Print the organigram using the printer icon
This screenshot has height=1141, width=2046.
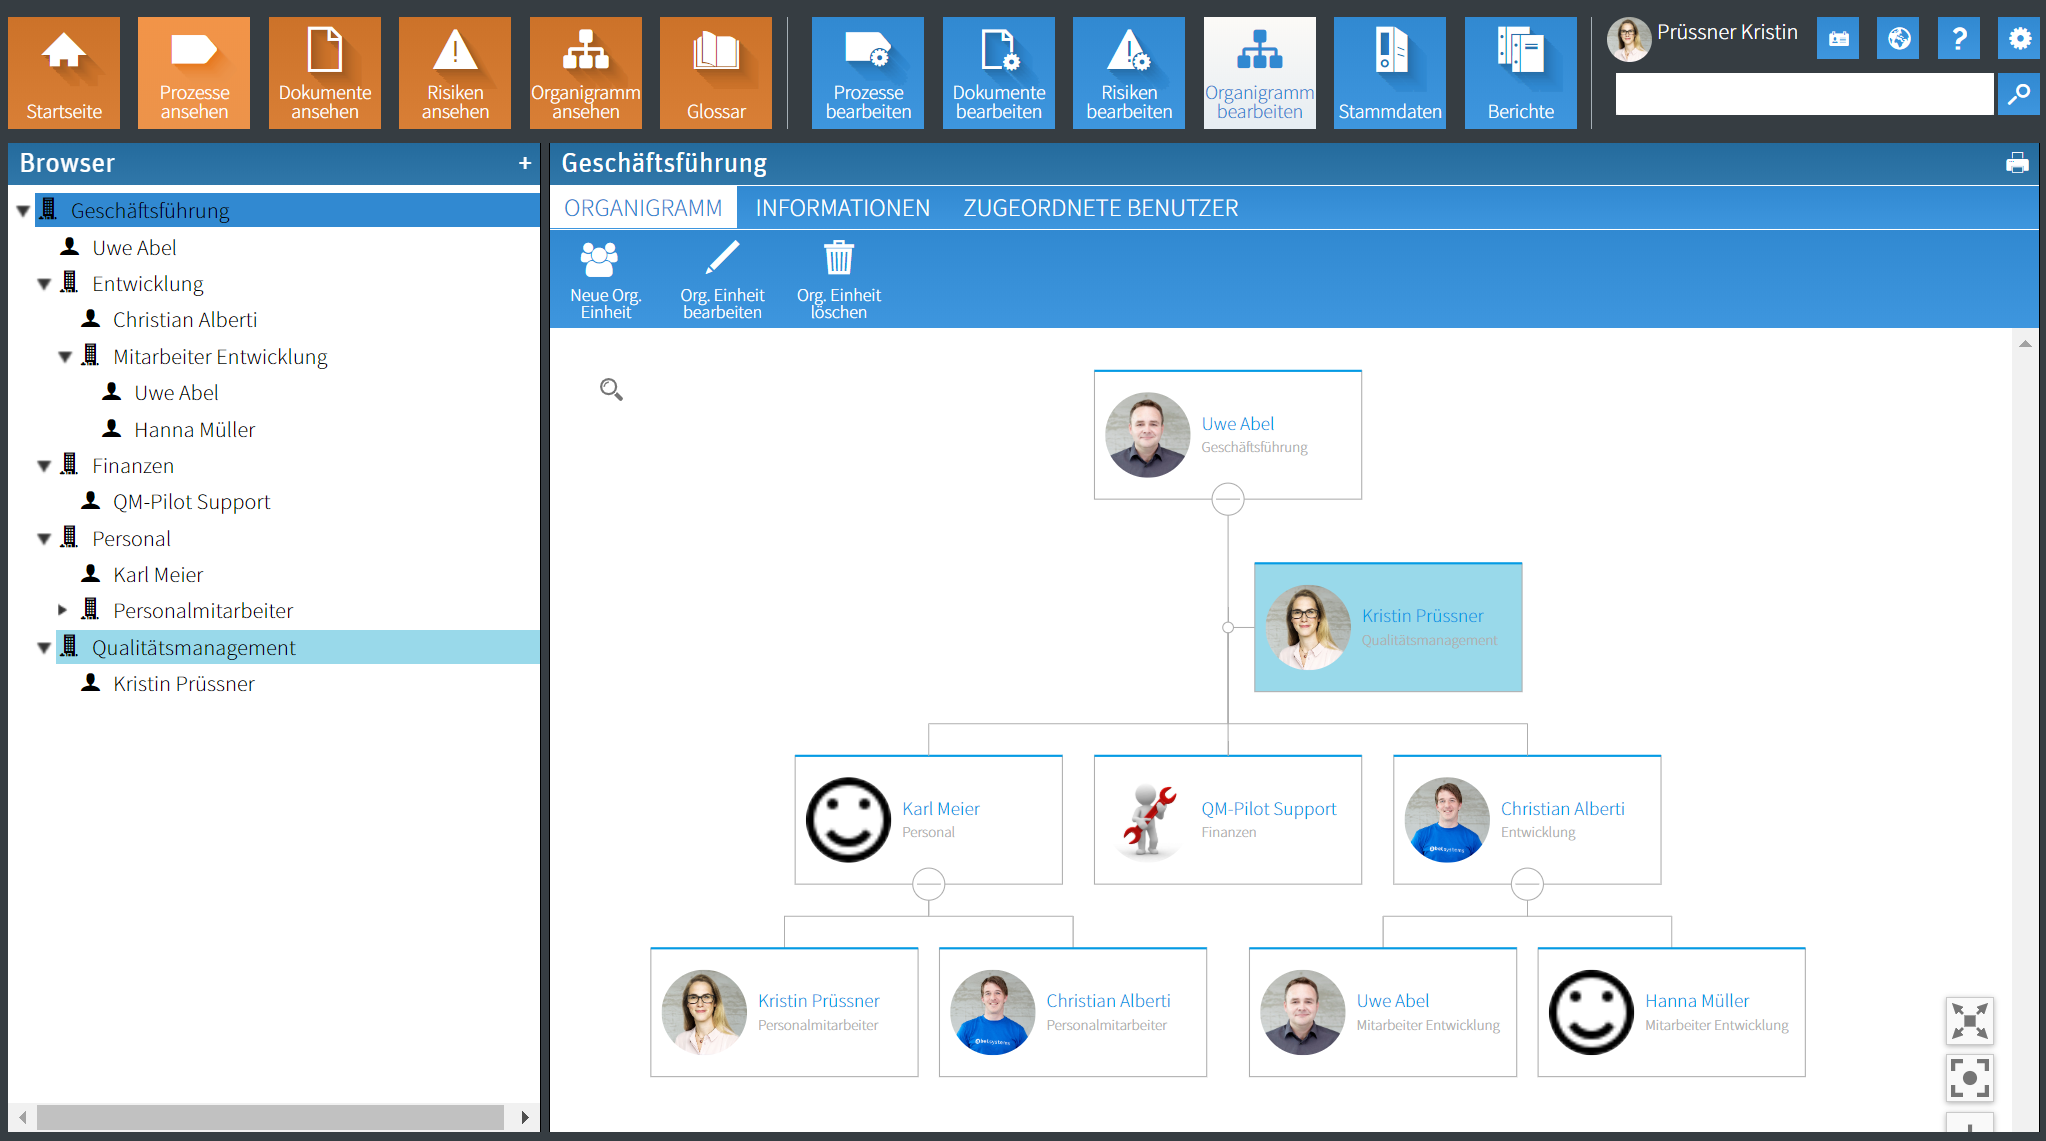point(2018,162)
